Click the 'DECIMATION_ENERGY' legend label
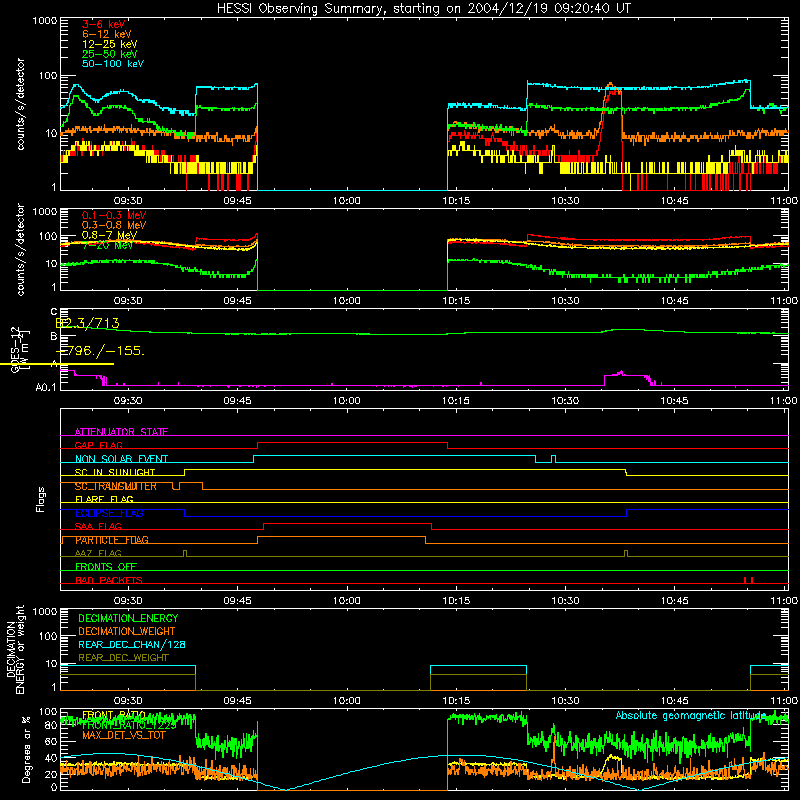This screenshot has height=800, width=800. click(128, 618)
